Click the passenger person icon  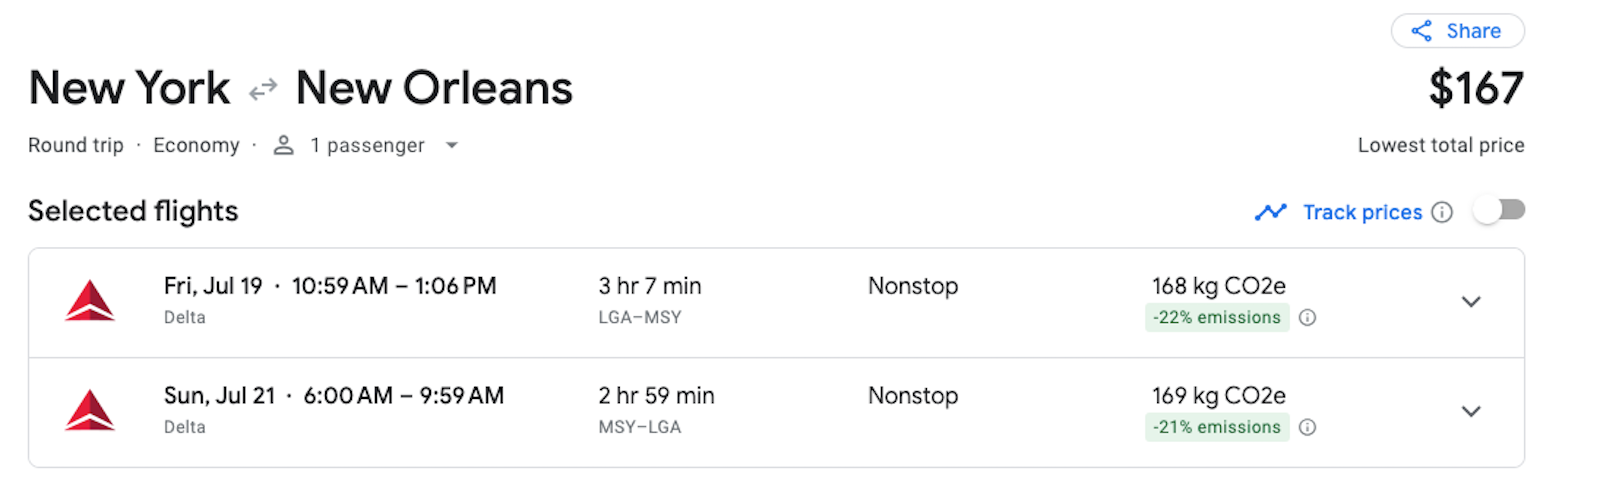tap(284, 146)
